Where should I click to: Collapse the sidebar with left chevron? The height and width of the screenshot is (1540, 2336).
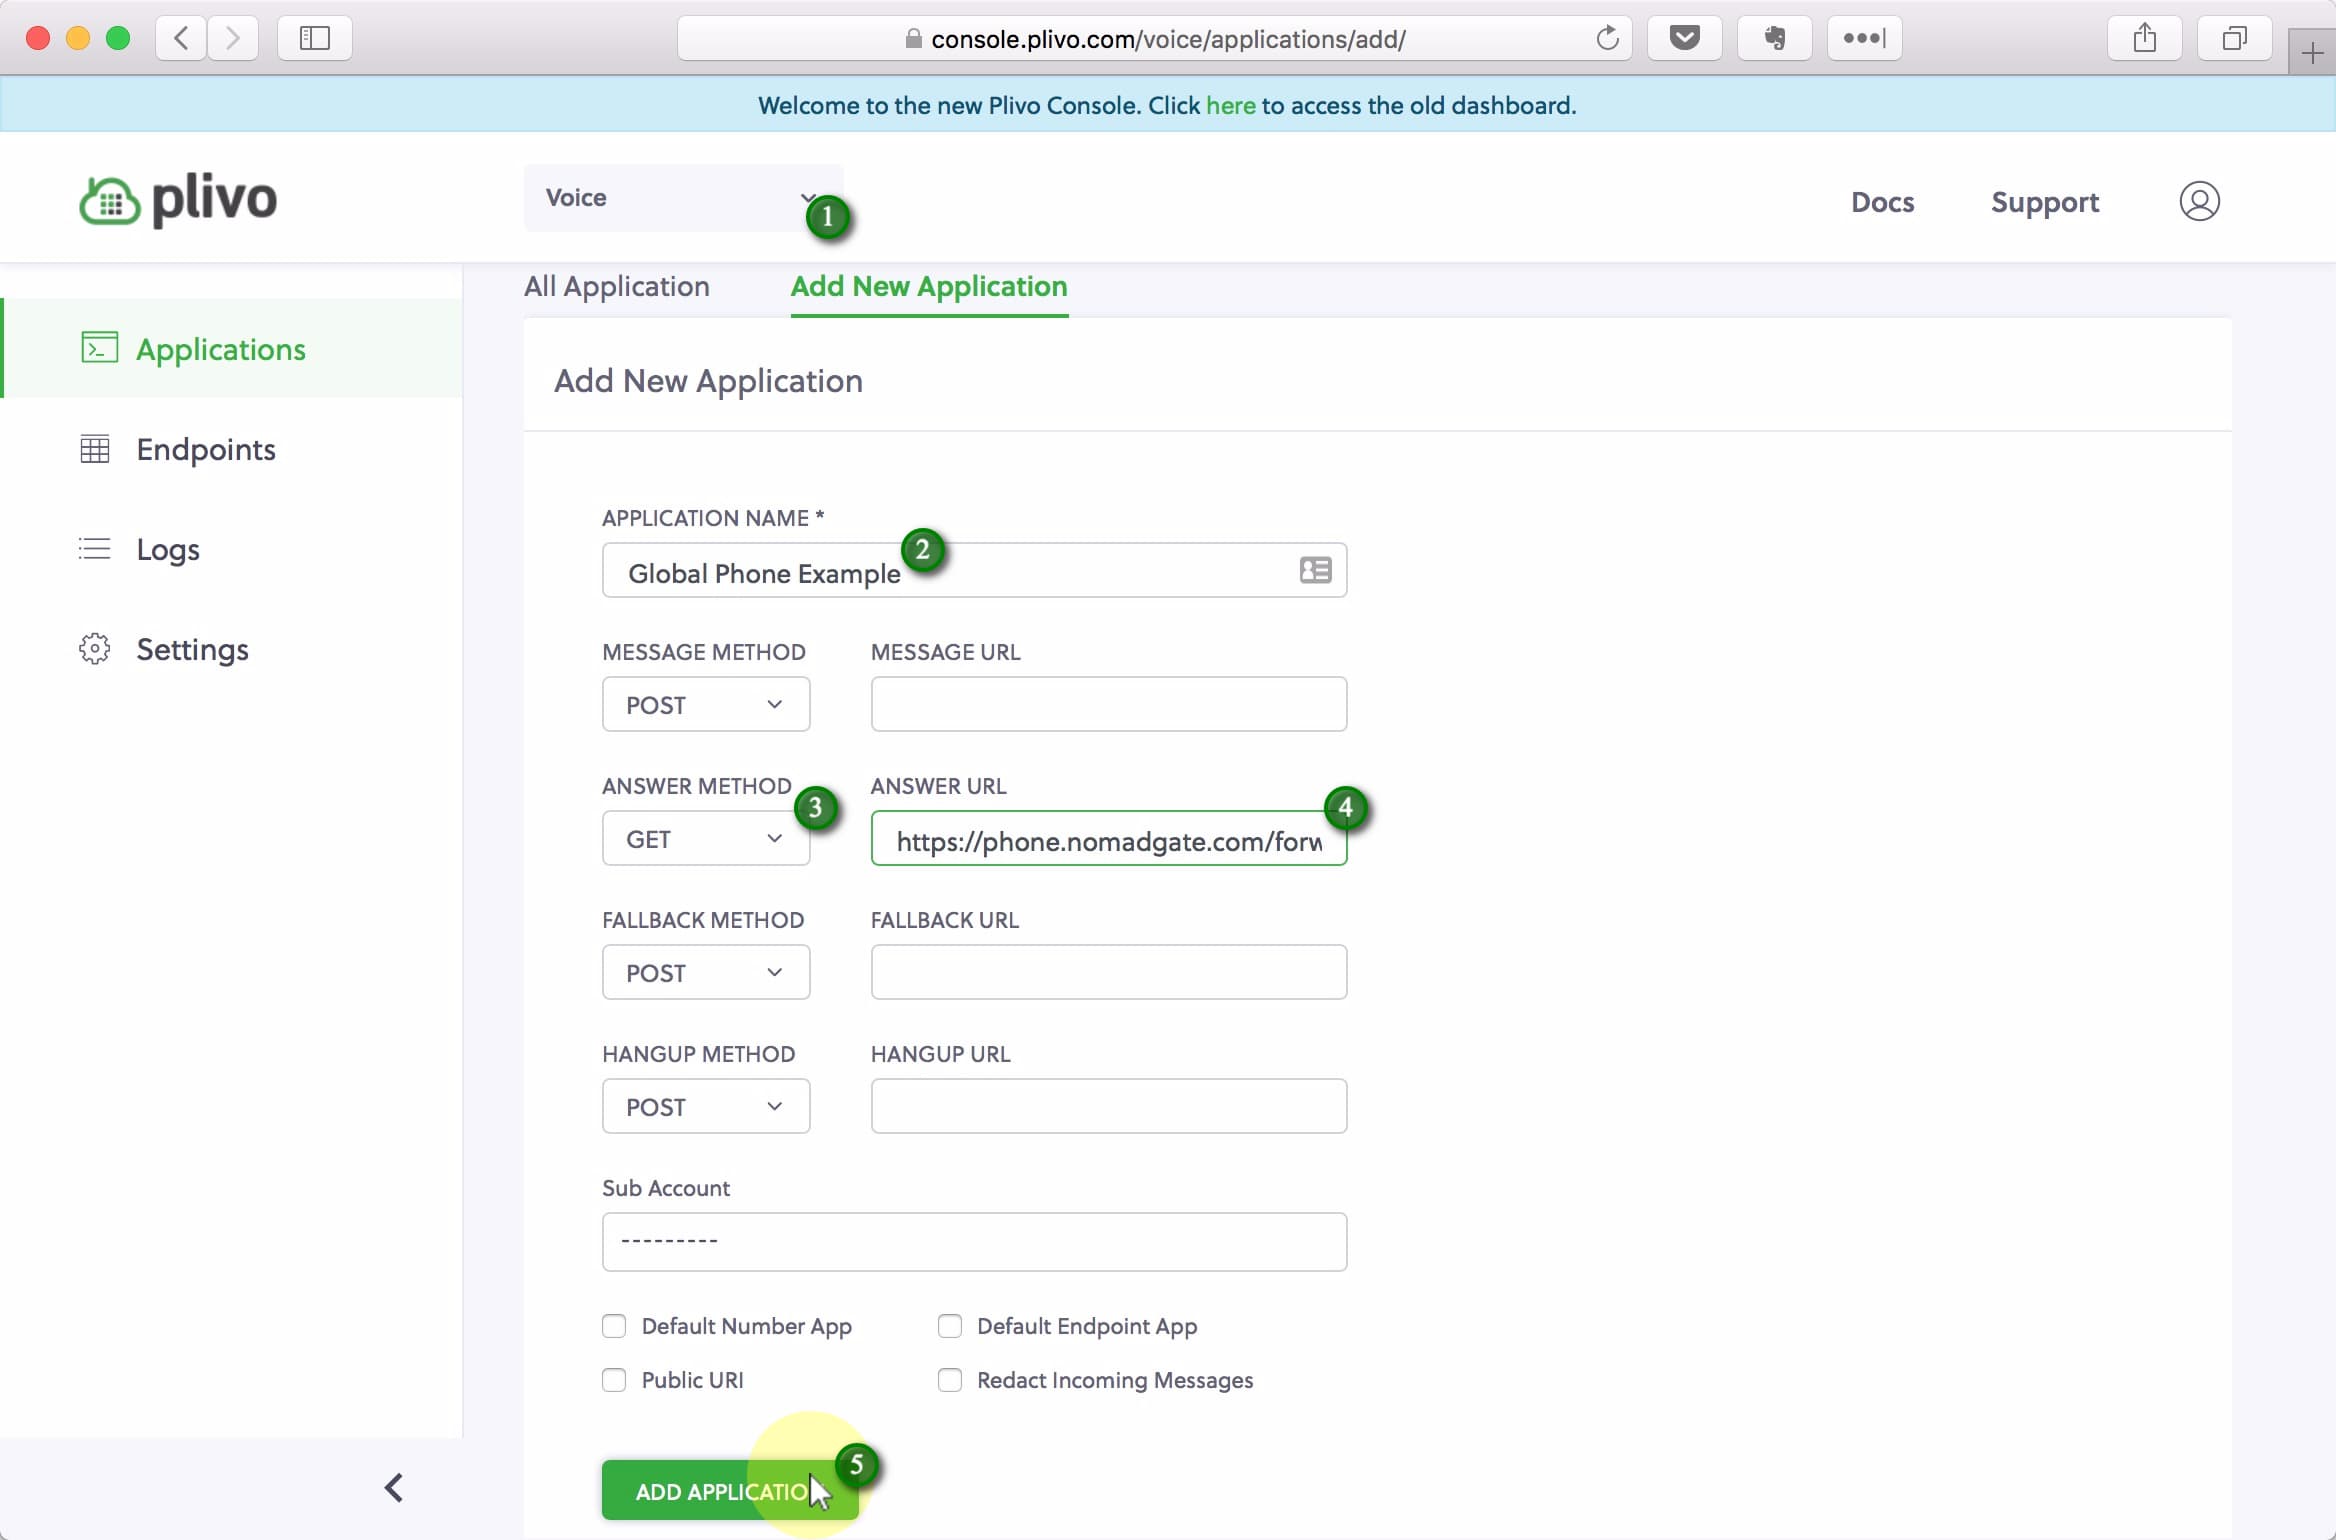coord(394,1487)
